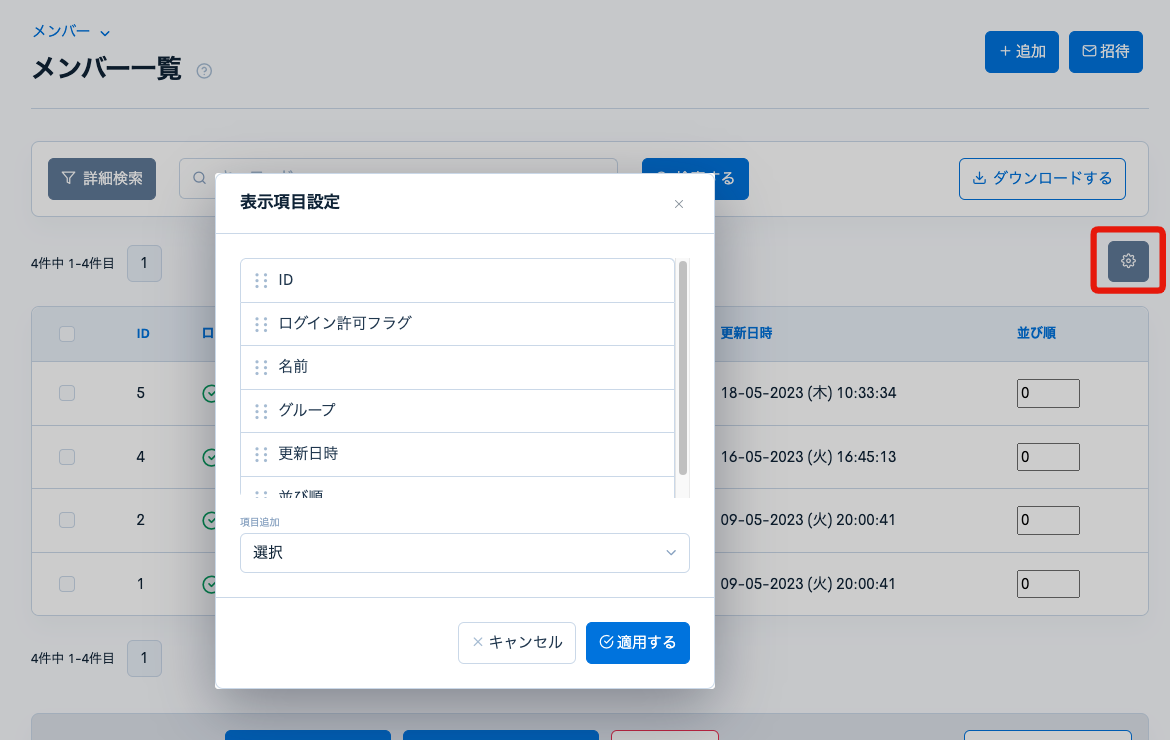1170x740 pixels.
Task: Click the 並び順 input for row ID 2
Action: (1048, 520)
